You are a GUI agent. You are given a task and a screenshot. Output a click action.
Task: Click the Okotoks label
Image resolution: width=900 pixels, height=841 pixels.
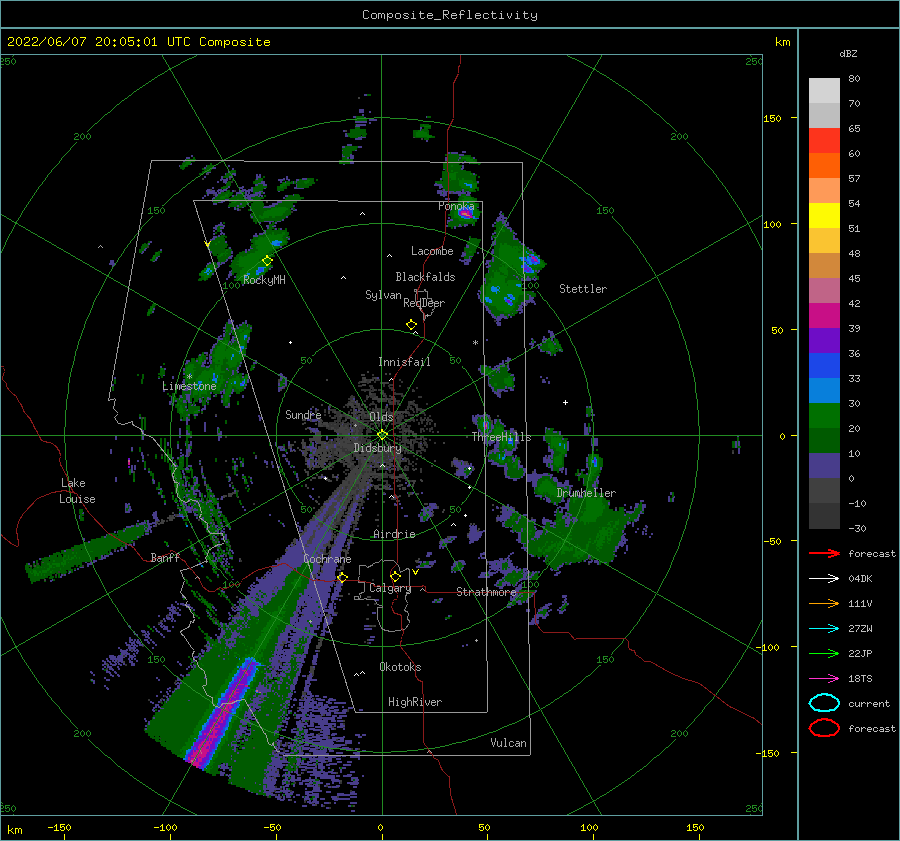click(x=400, y=667)
